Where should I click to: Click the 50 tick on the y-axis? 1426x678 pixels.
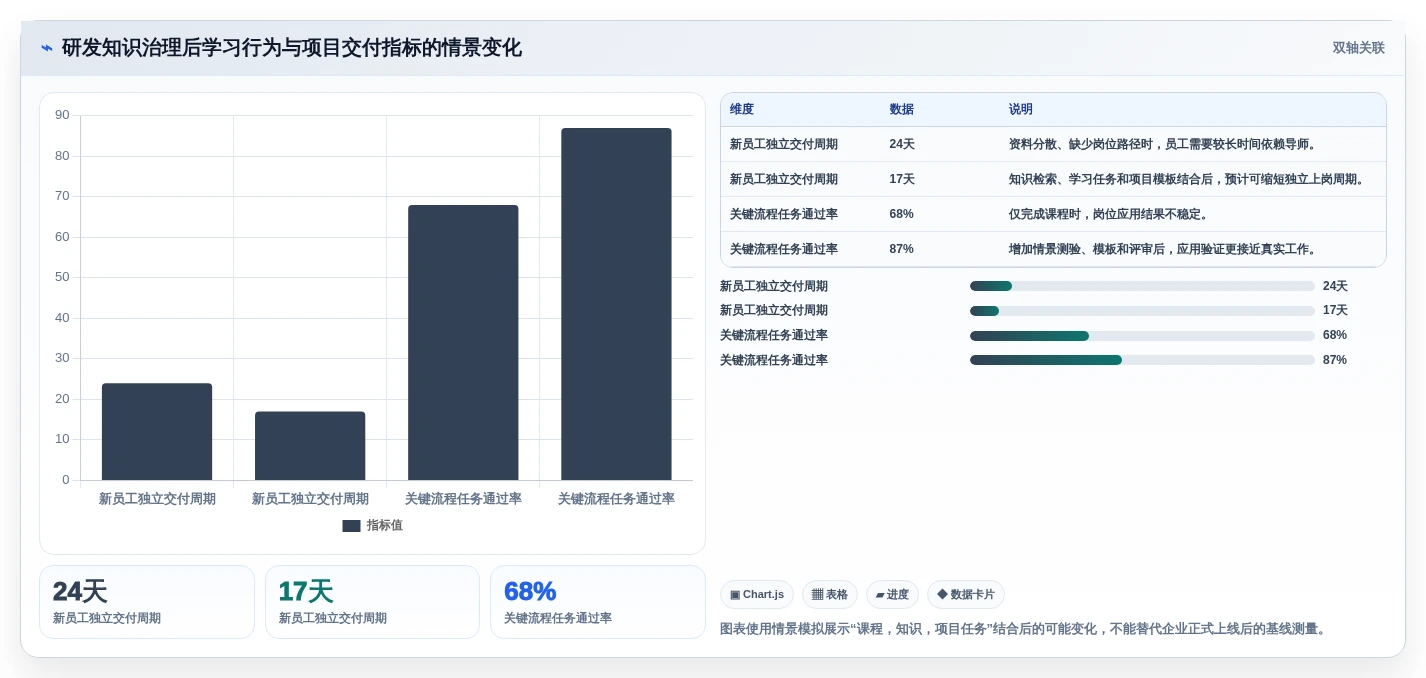(x=63, y=277)
